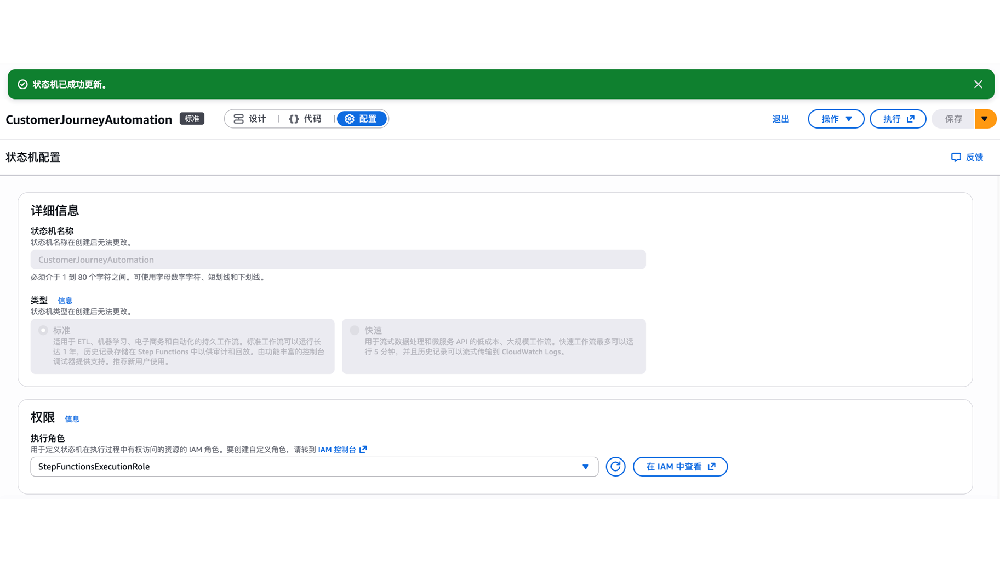This screenshot has height=562, width=1000.
Task: Switch to the 代码 code tab
Action: click(305, 119)
